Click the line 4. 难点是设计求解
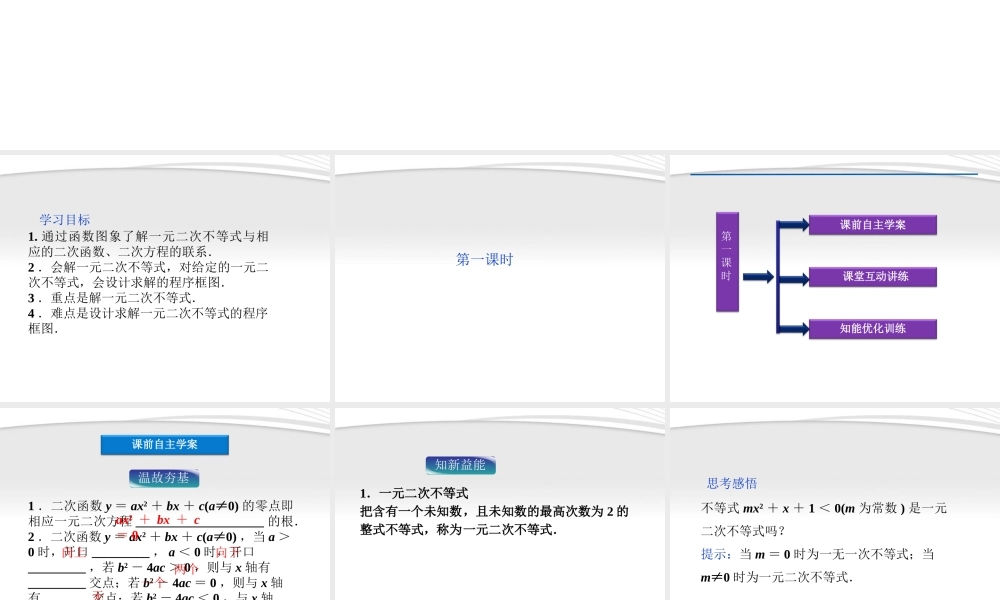This screenshot has height=600, width=1000. coord(148,313)
